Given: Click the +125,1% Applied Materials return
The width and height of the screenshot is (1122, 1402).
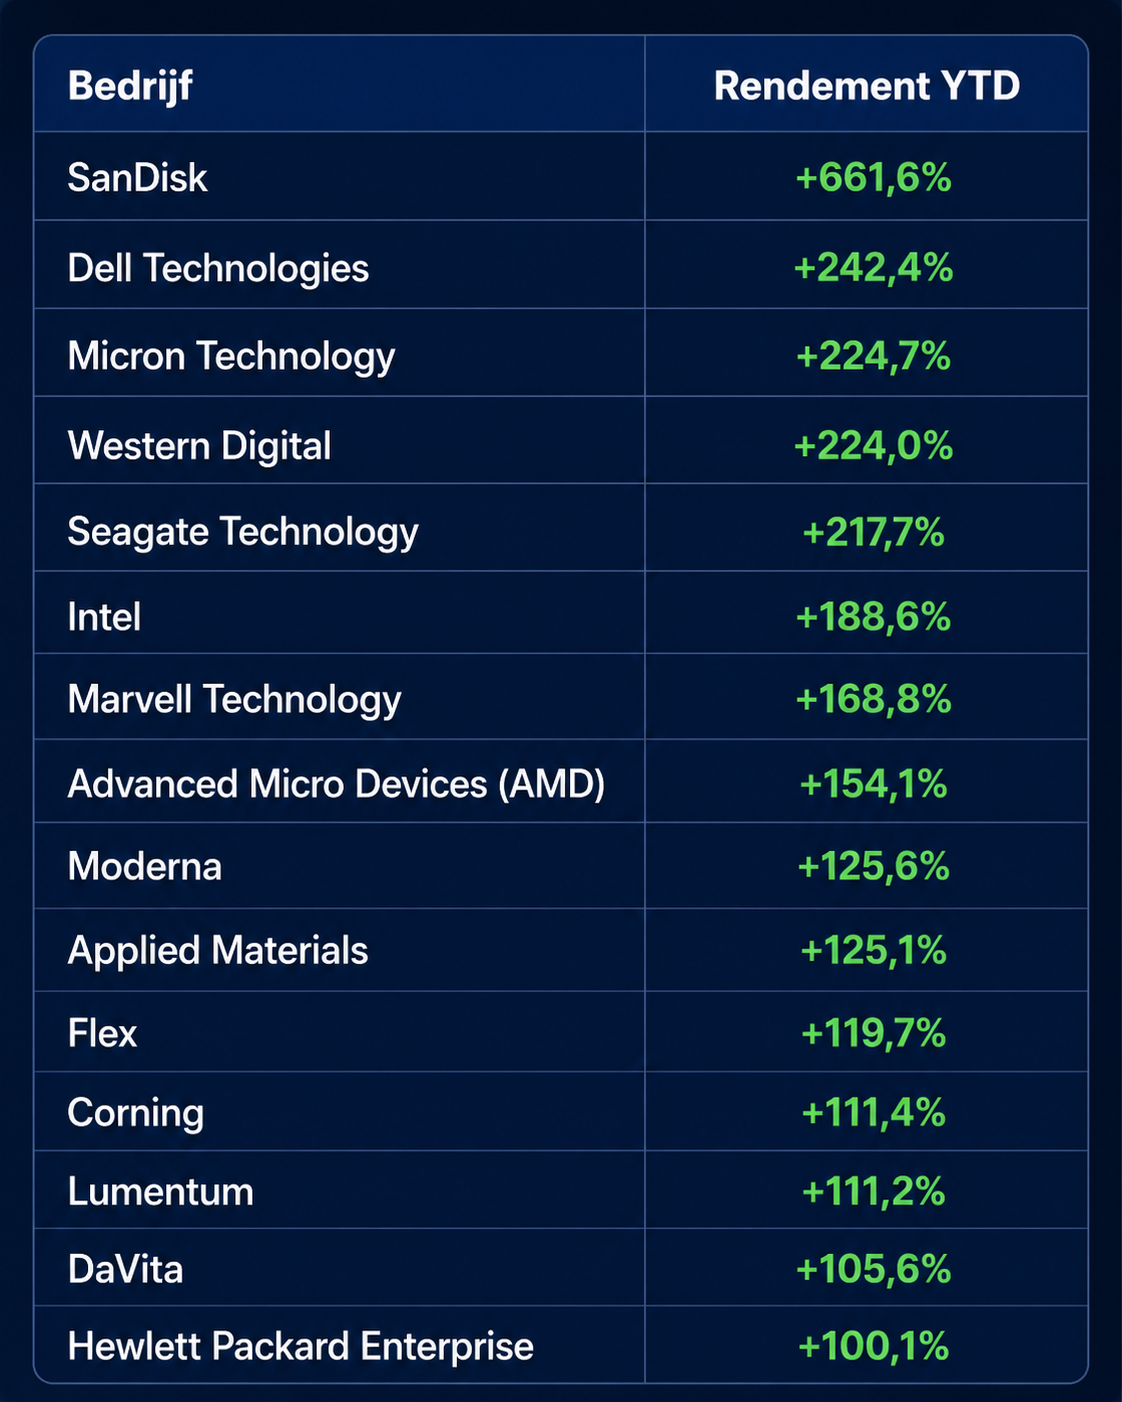Looking at the screenshot, I should click(873, 950).
